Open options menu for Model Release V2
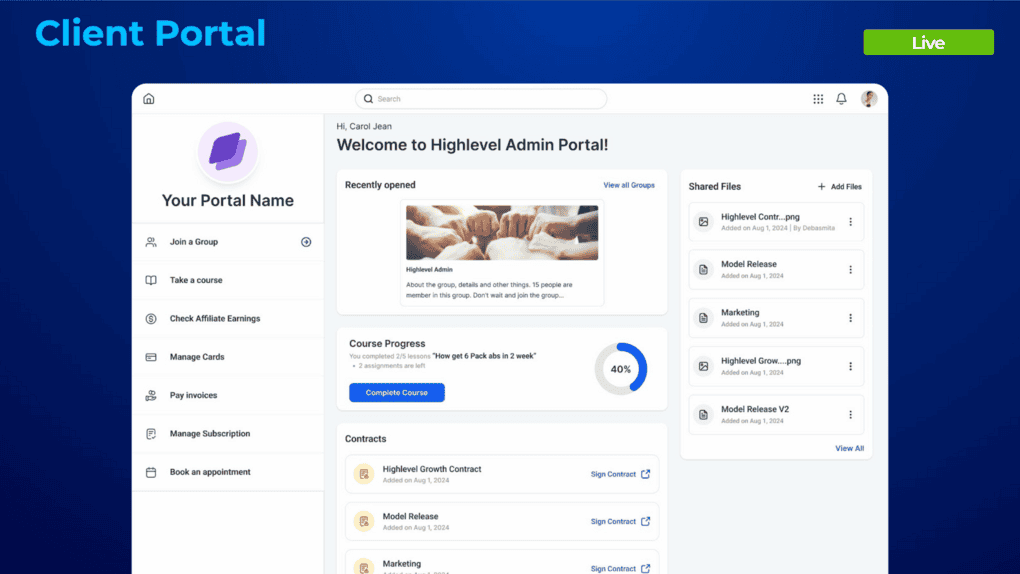Viewport: 1020px width, 574px height. coord(850,415)
